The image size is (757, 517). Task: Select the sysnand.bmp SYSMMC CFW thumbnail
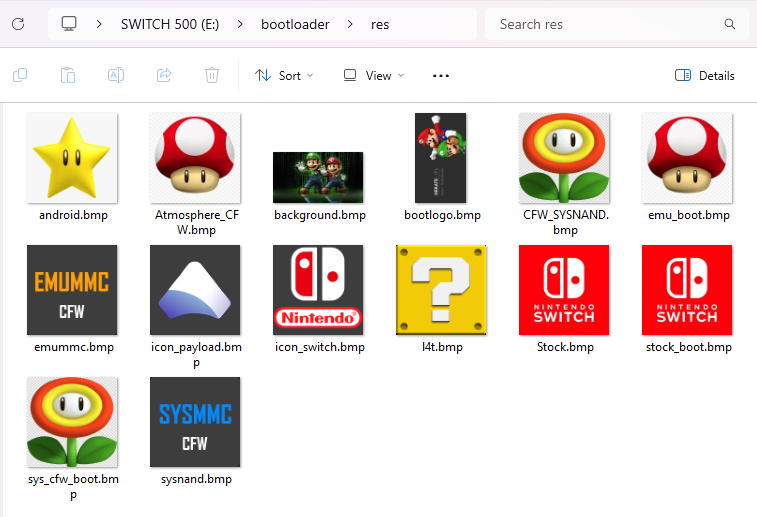tap(195, 422)
